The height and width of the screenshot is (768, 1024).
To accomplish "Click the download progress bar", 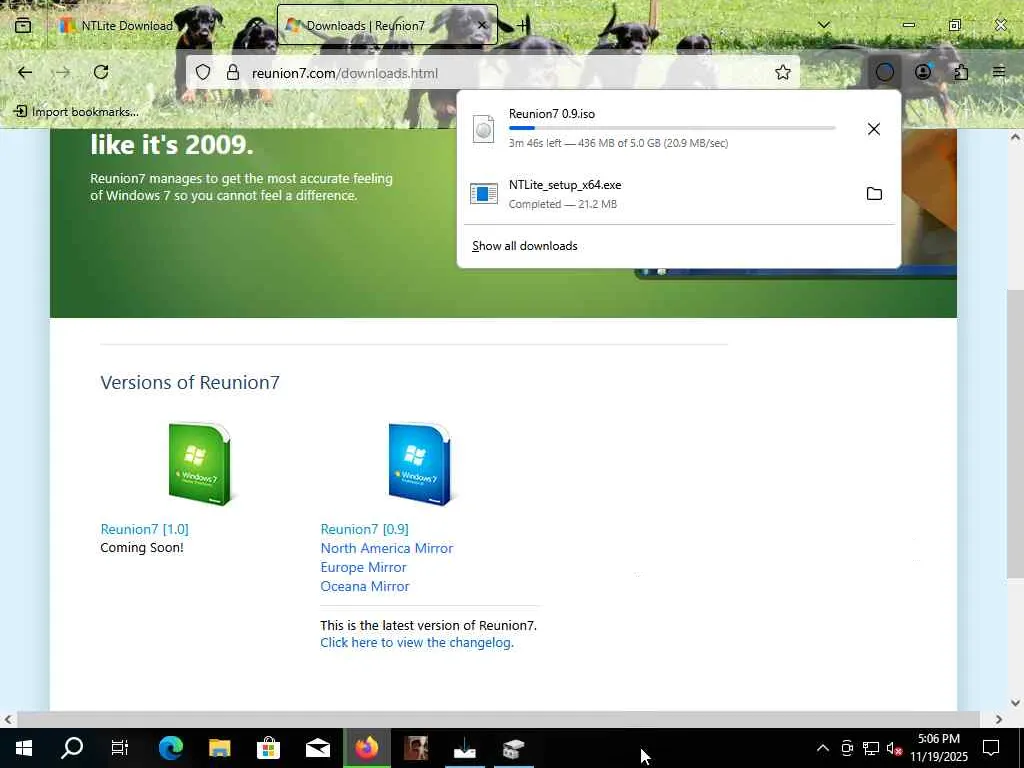I will pyautogui.click(x=672, y=128).
